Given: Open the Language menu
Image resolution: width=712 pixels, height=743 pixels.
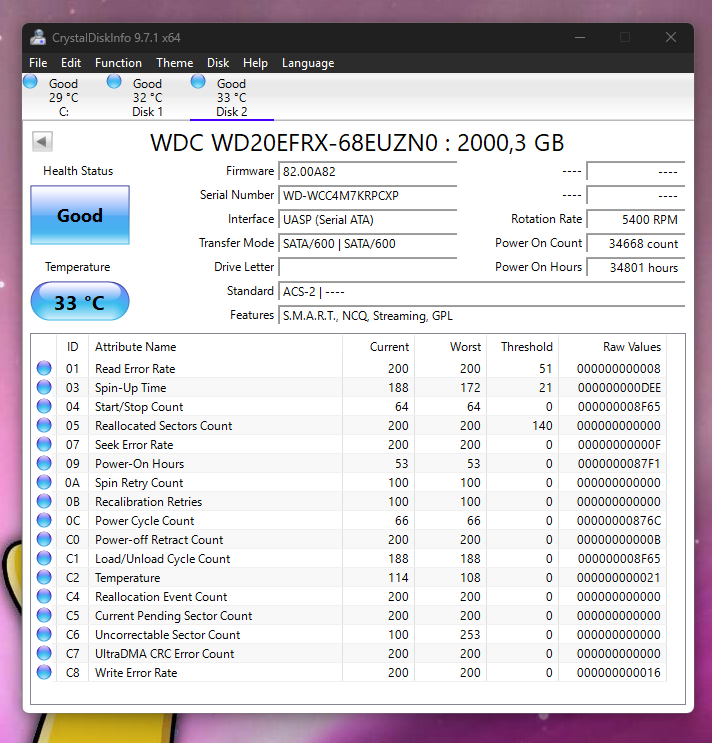Looking at the screenshot, I should (308, 63).
